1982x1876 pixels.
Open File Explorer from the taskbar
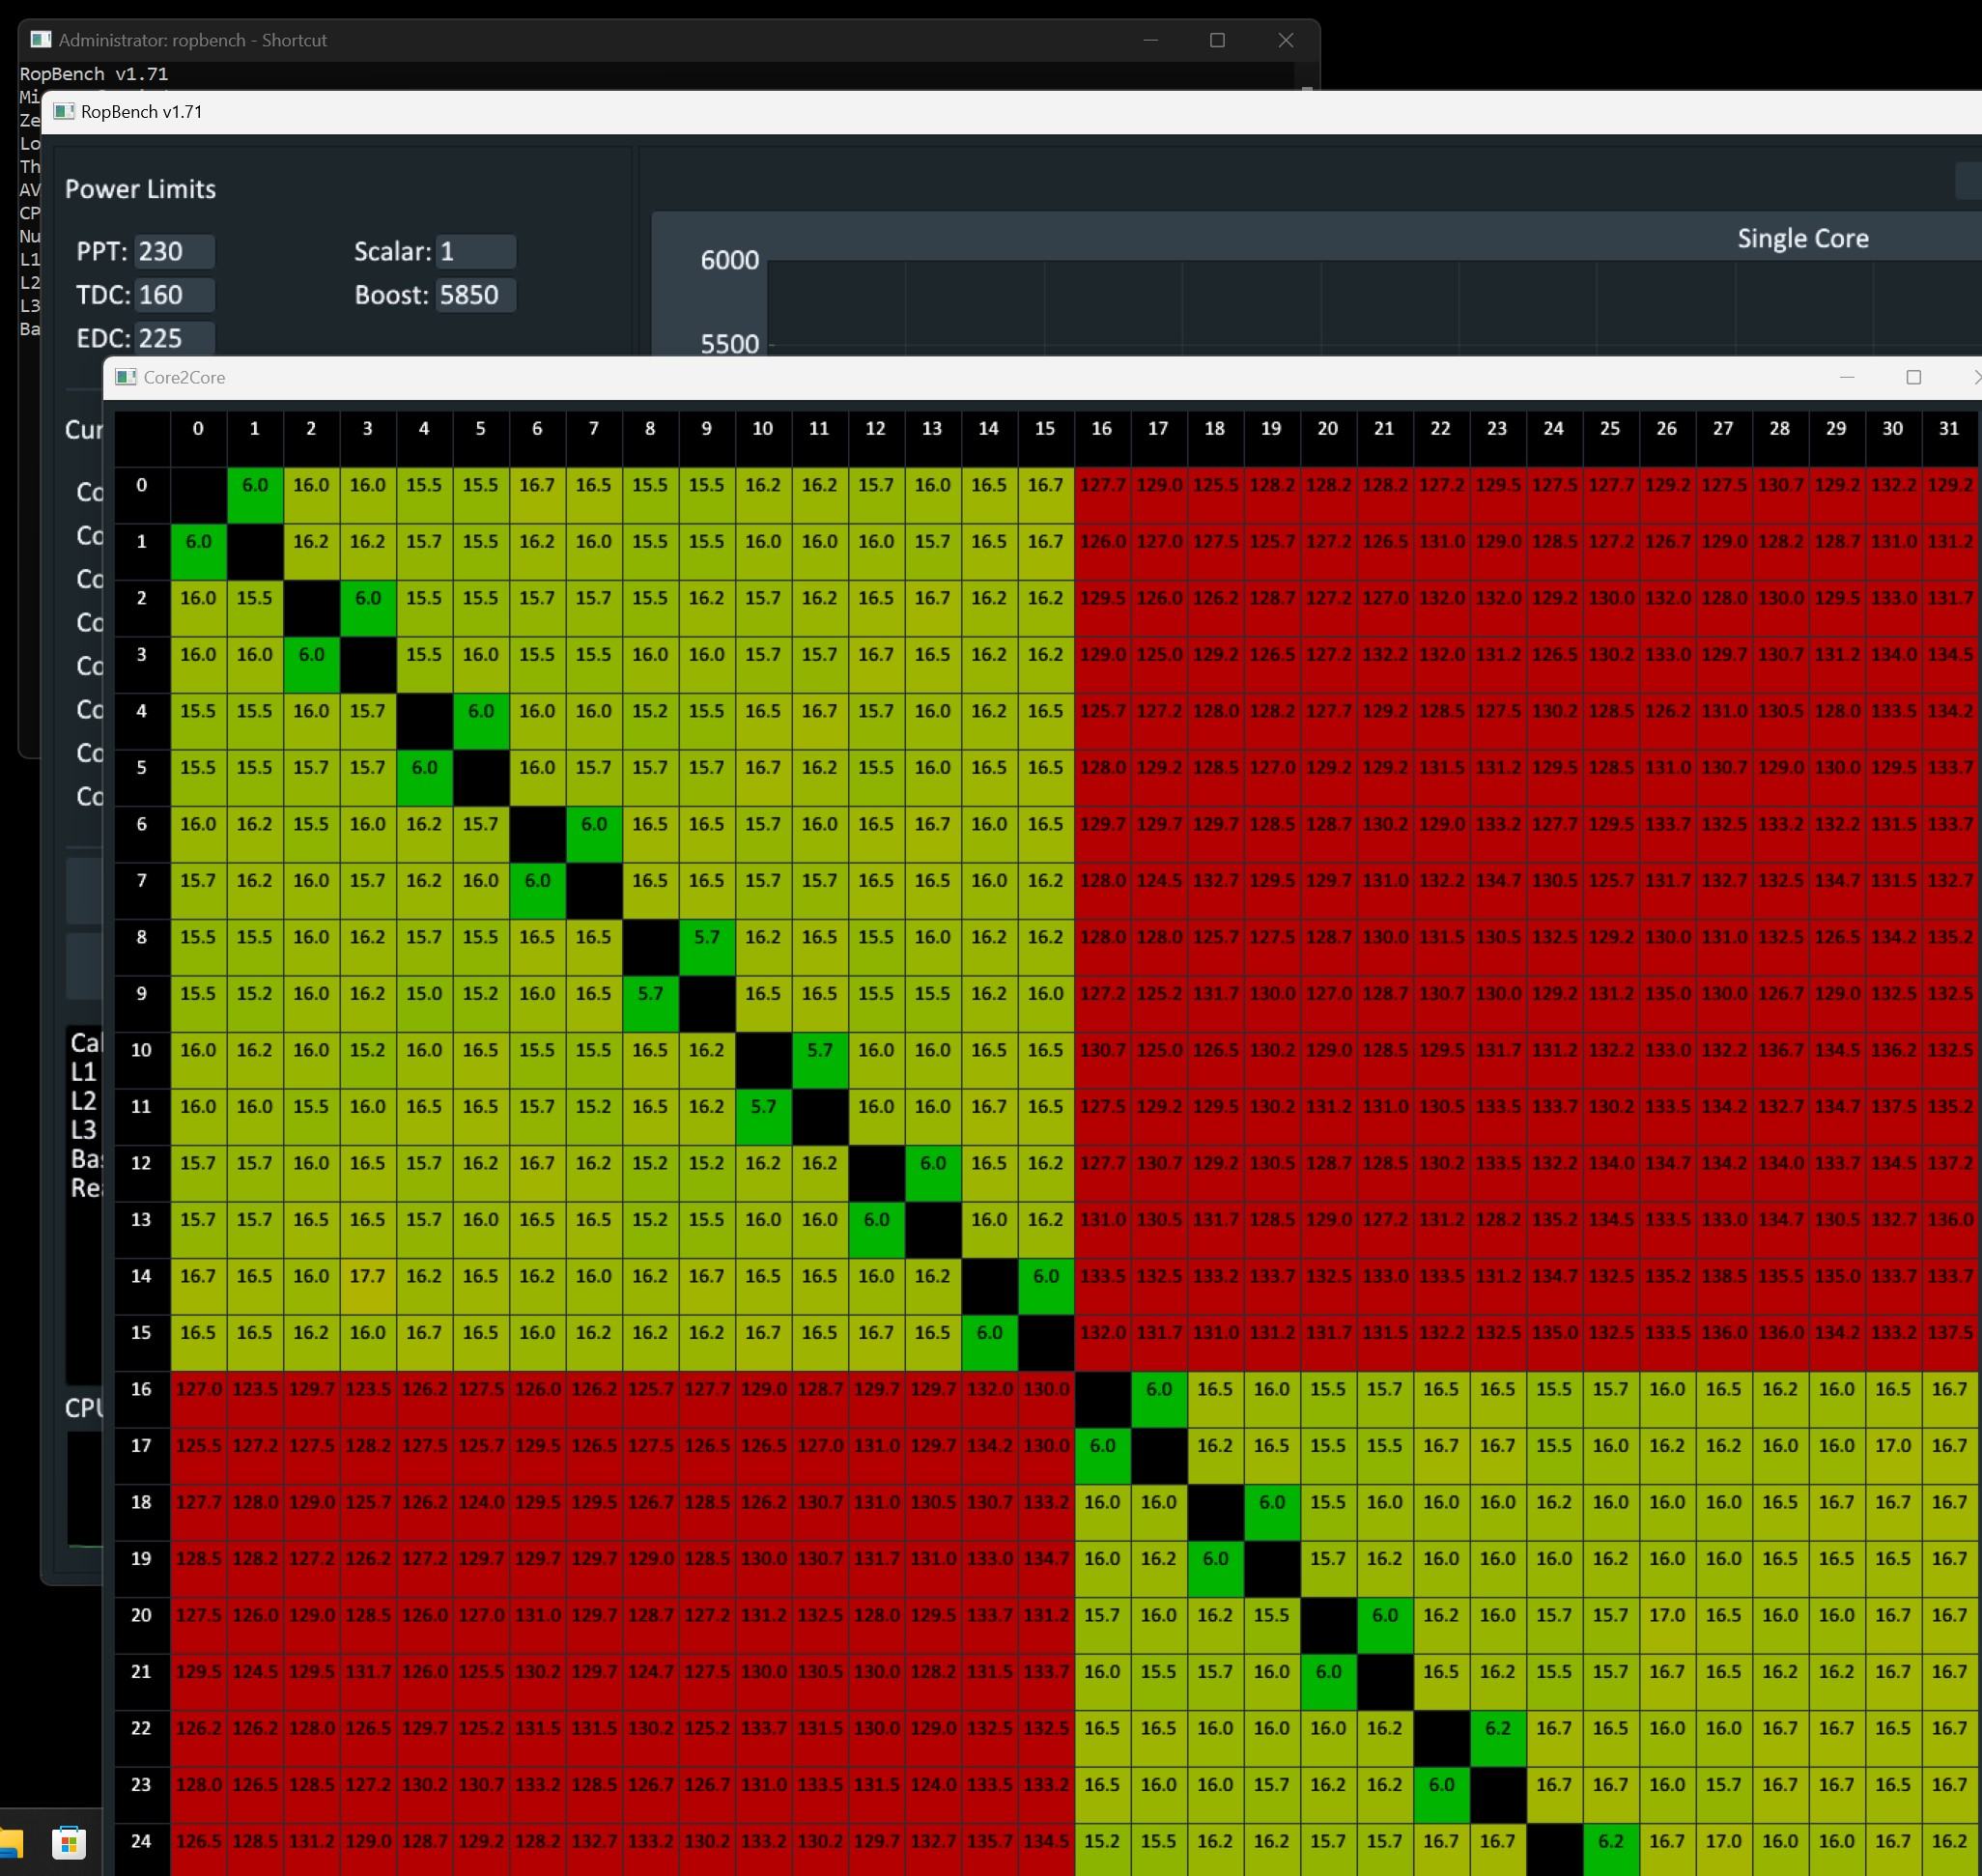point(8,1842)
